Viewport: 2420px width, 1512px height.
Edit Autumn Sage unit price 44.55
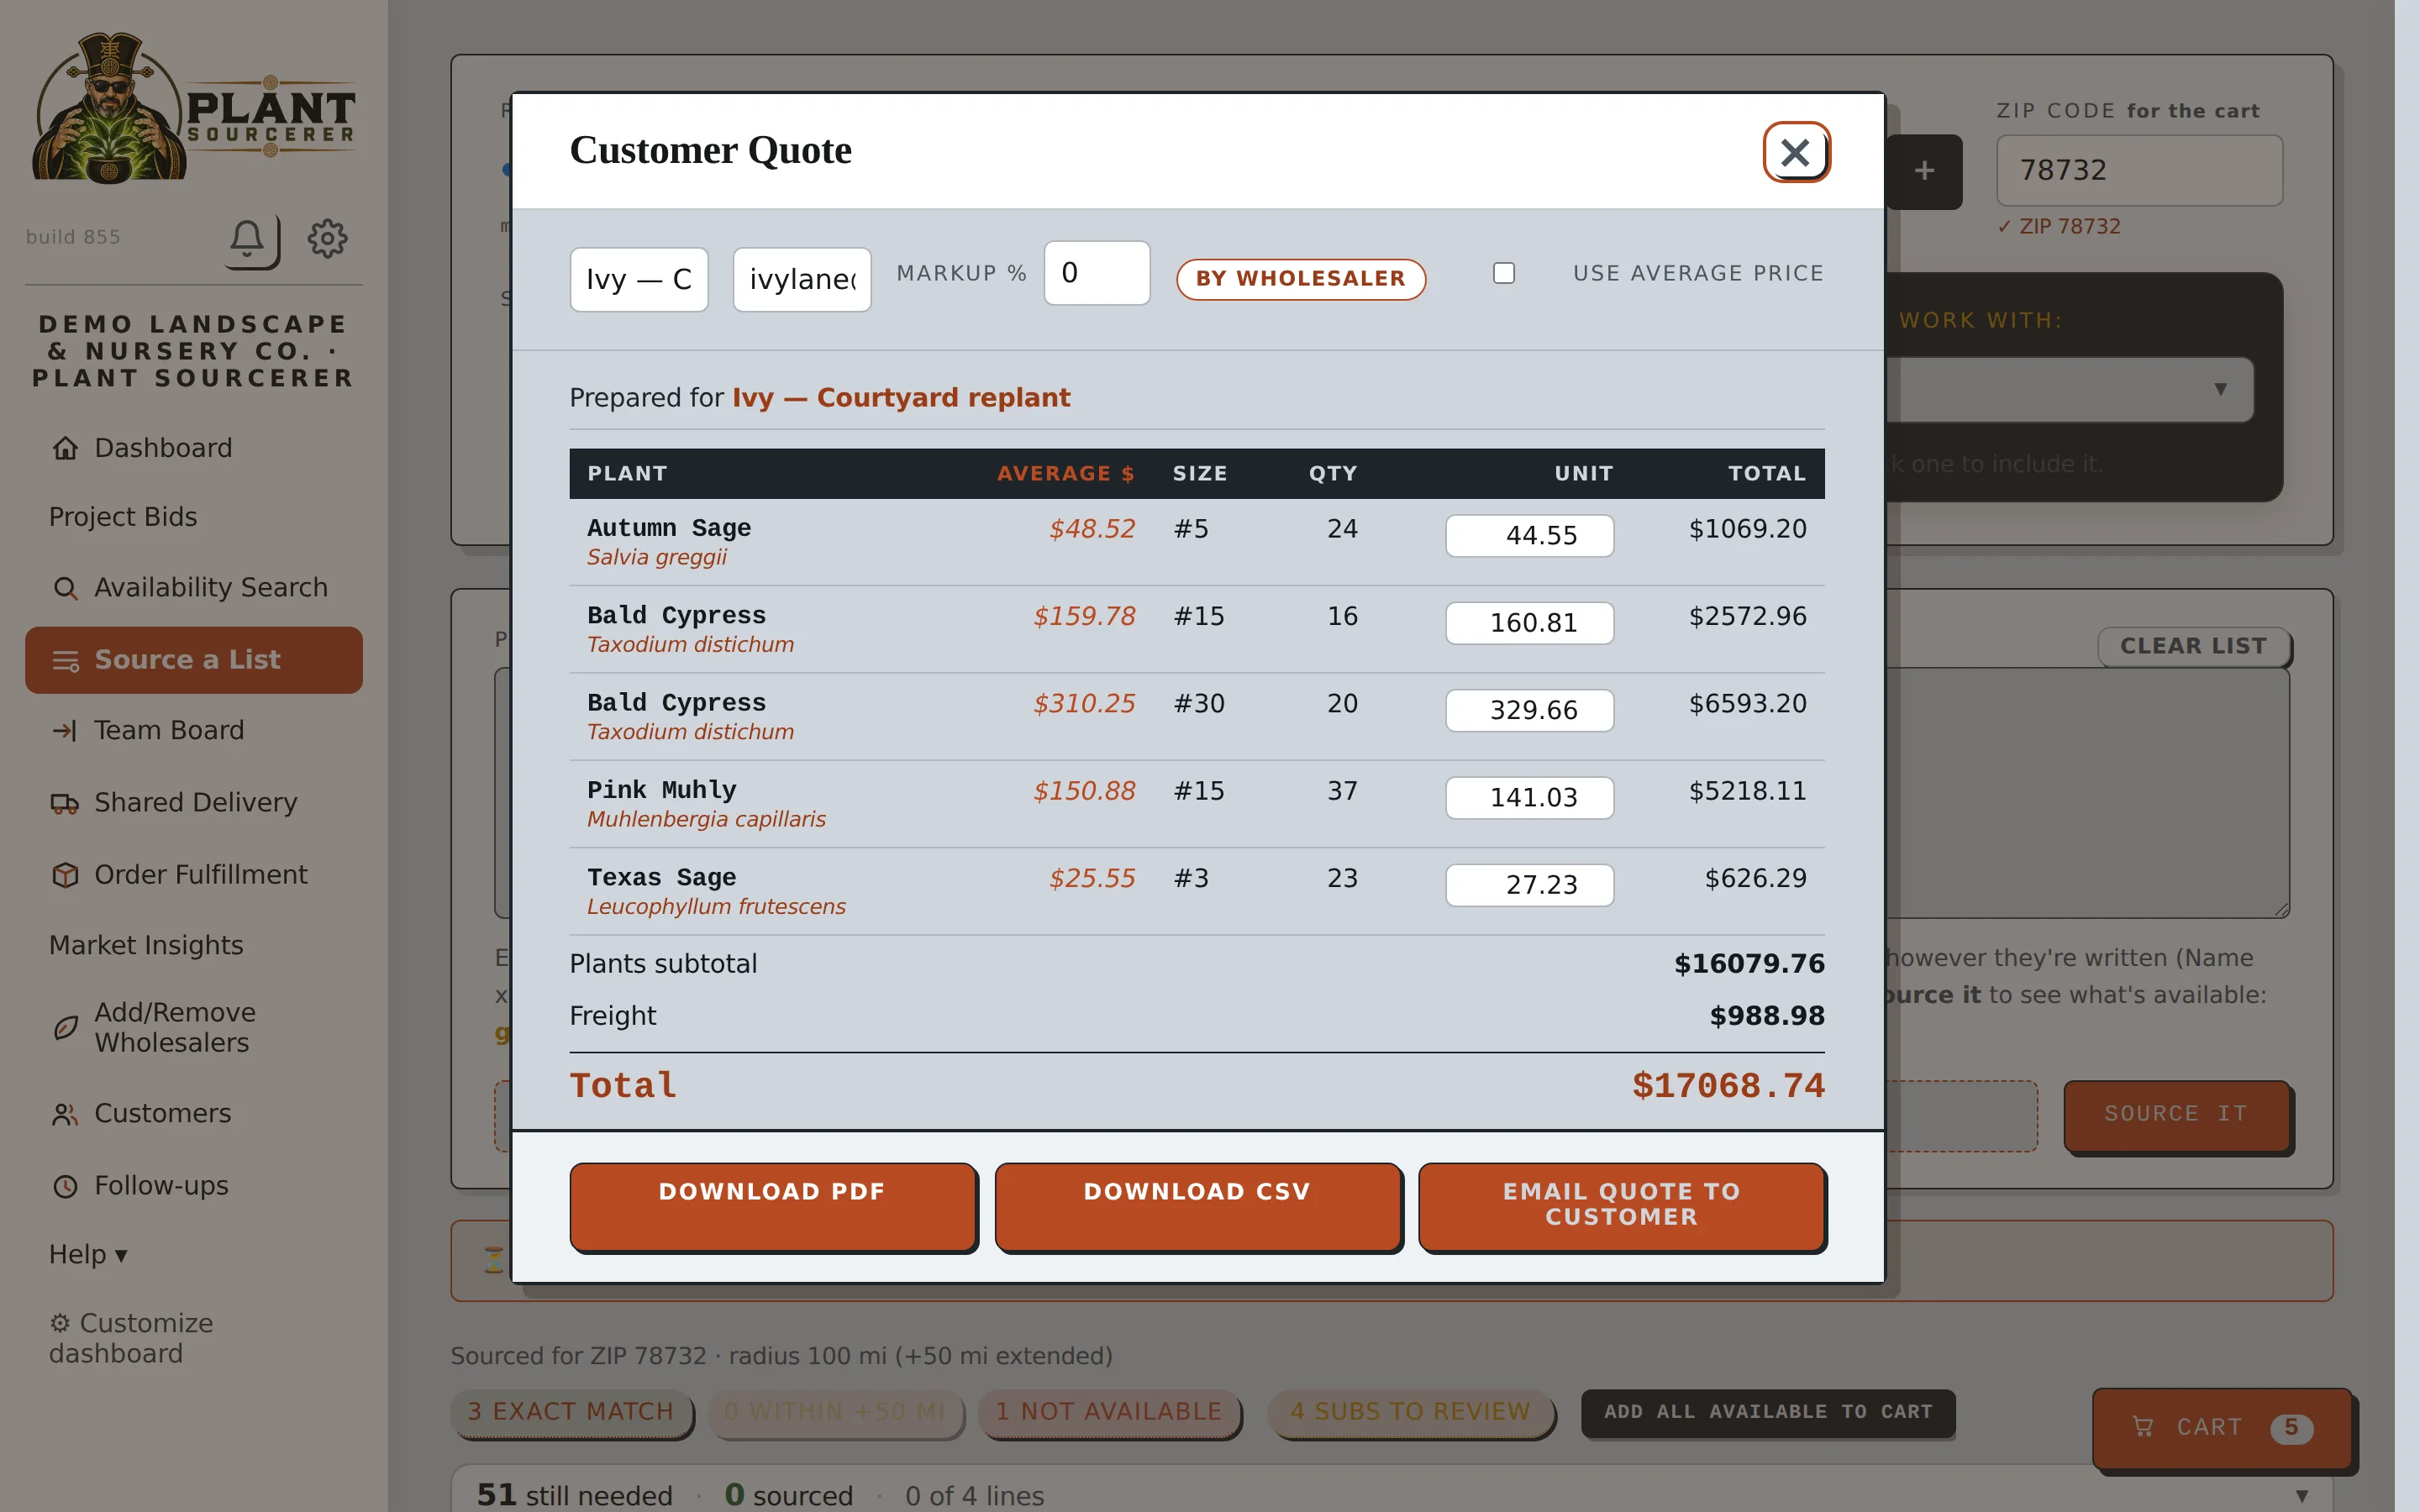click(x=1529, y=536)
